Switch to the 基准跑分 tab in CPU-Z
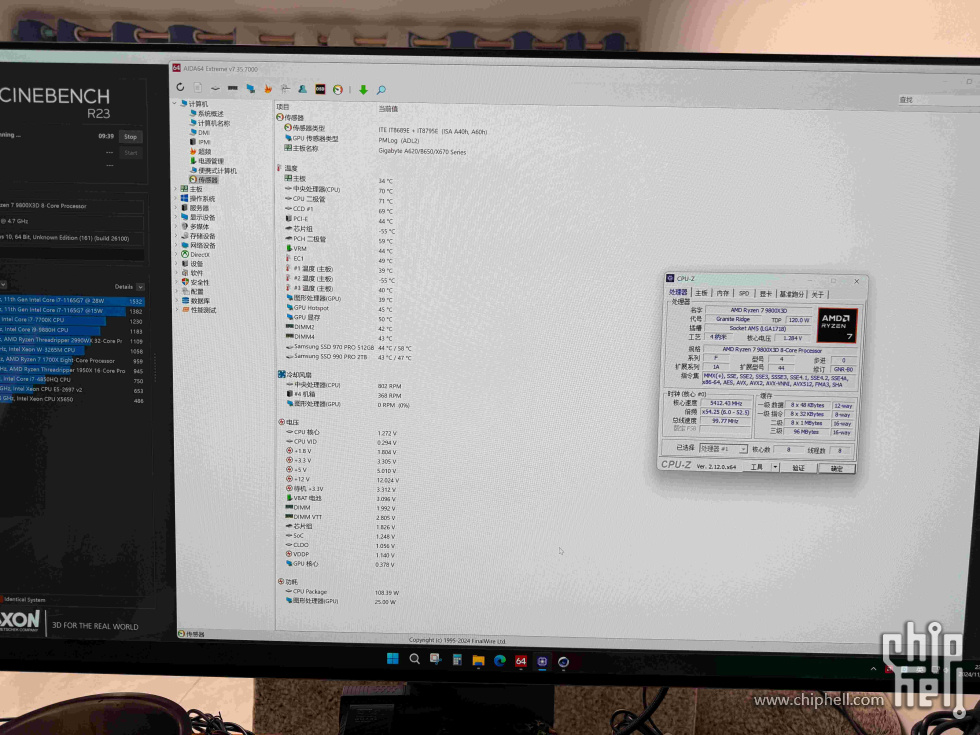 [792, 294]
